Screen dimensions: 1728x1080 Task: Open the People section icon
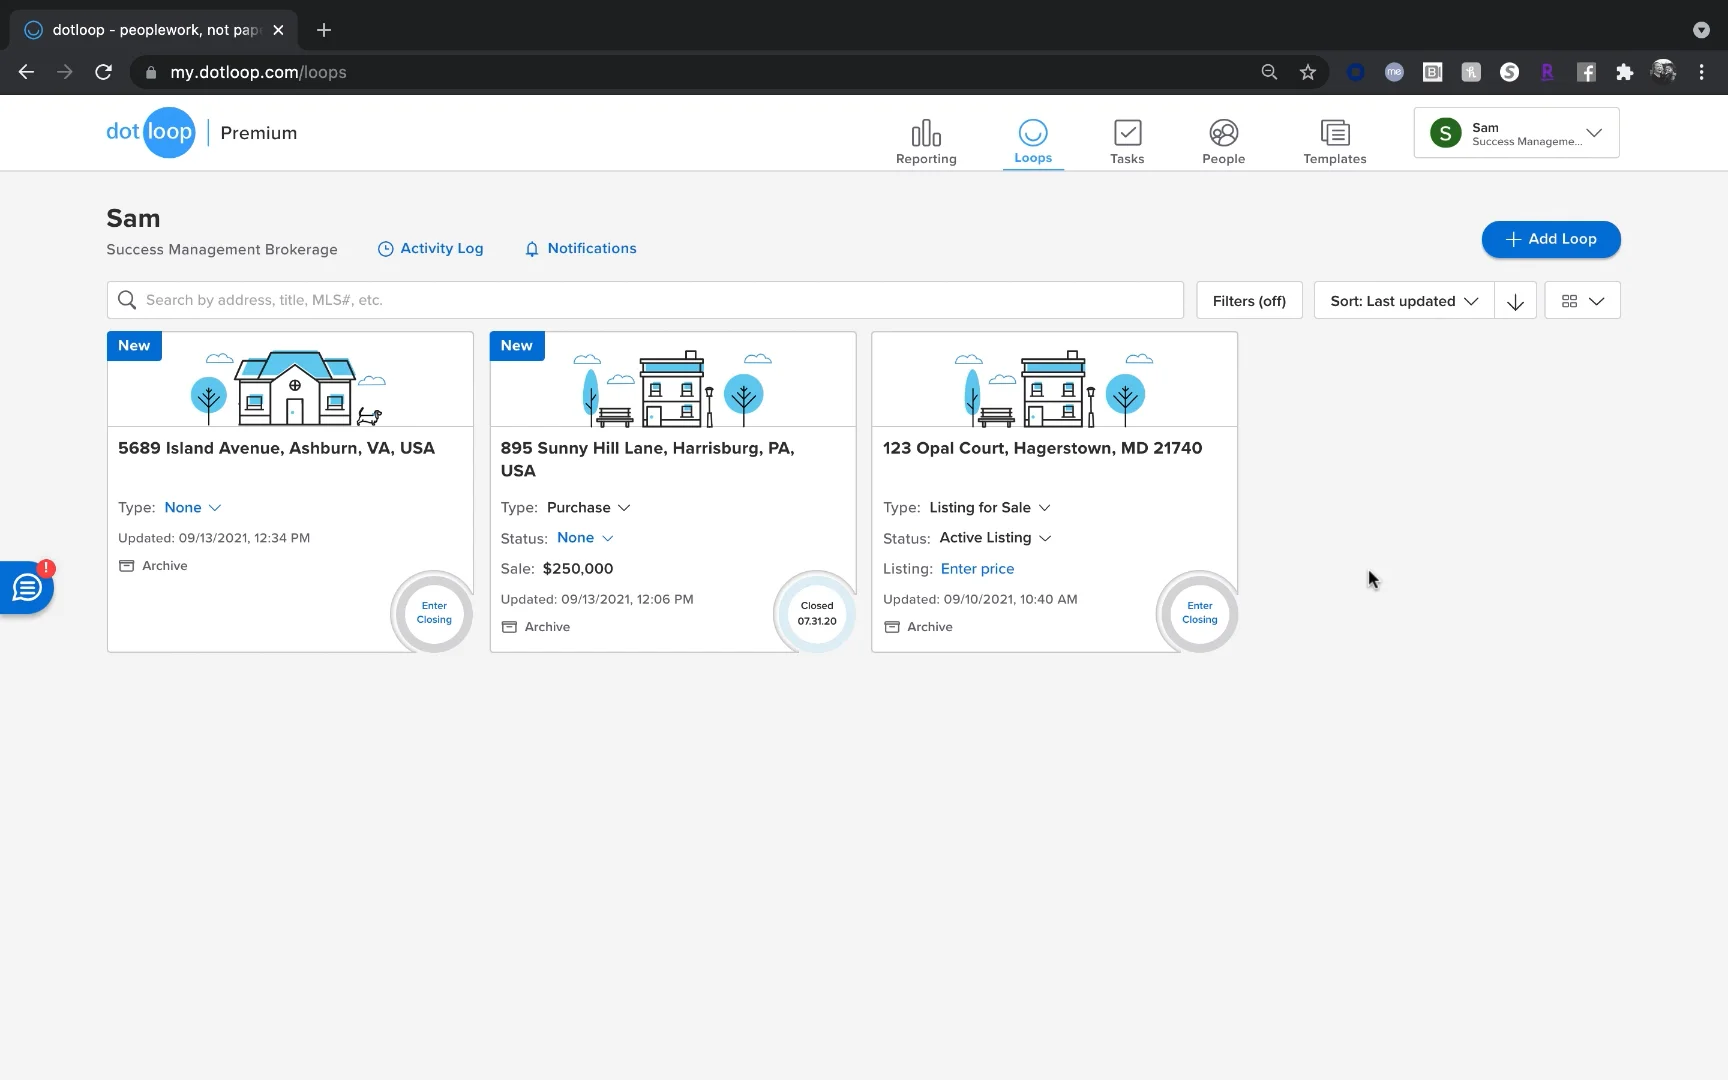(1223, 134)
